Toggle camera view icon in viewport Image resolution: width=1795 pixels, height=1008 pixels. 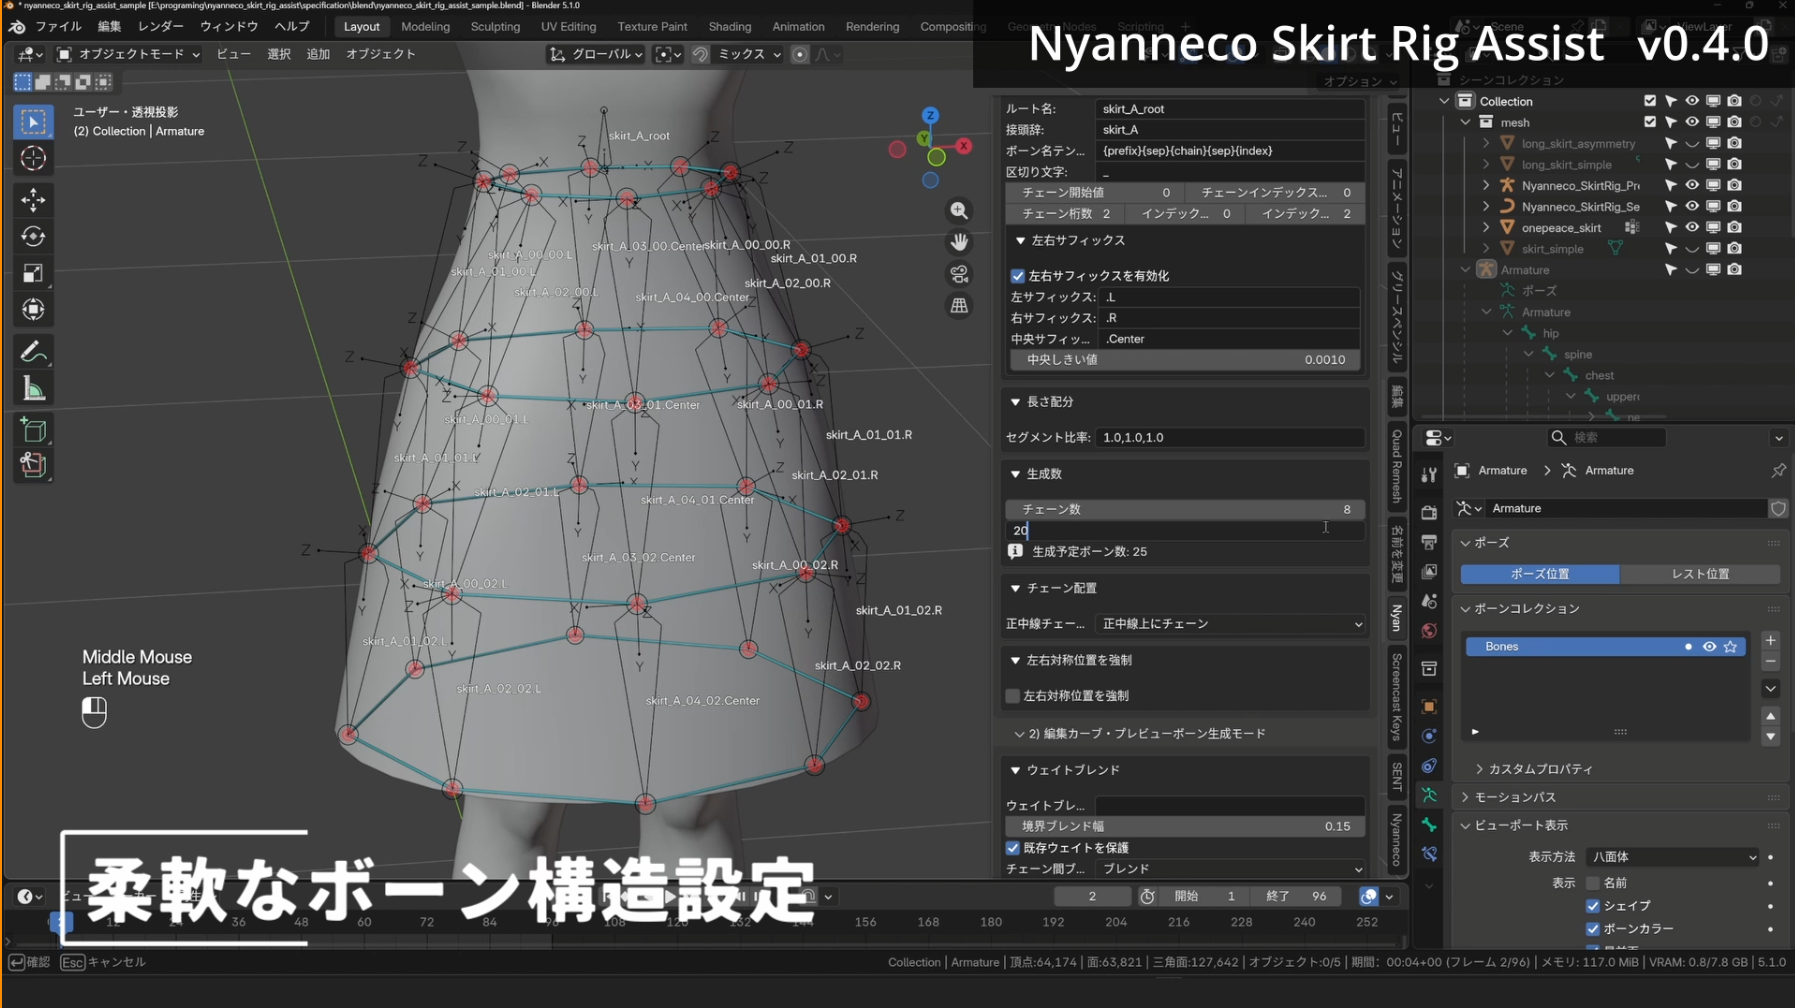[959, 274]
